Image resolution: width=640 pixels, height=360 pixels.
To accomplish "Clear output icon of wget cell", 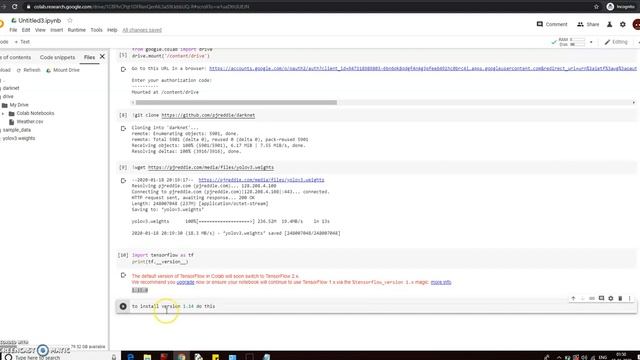I will [x=123, y=181].
